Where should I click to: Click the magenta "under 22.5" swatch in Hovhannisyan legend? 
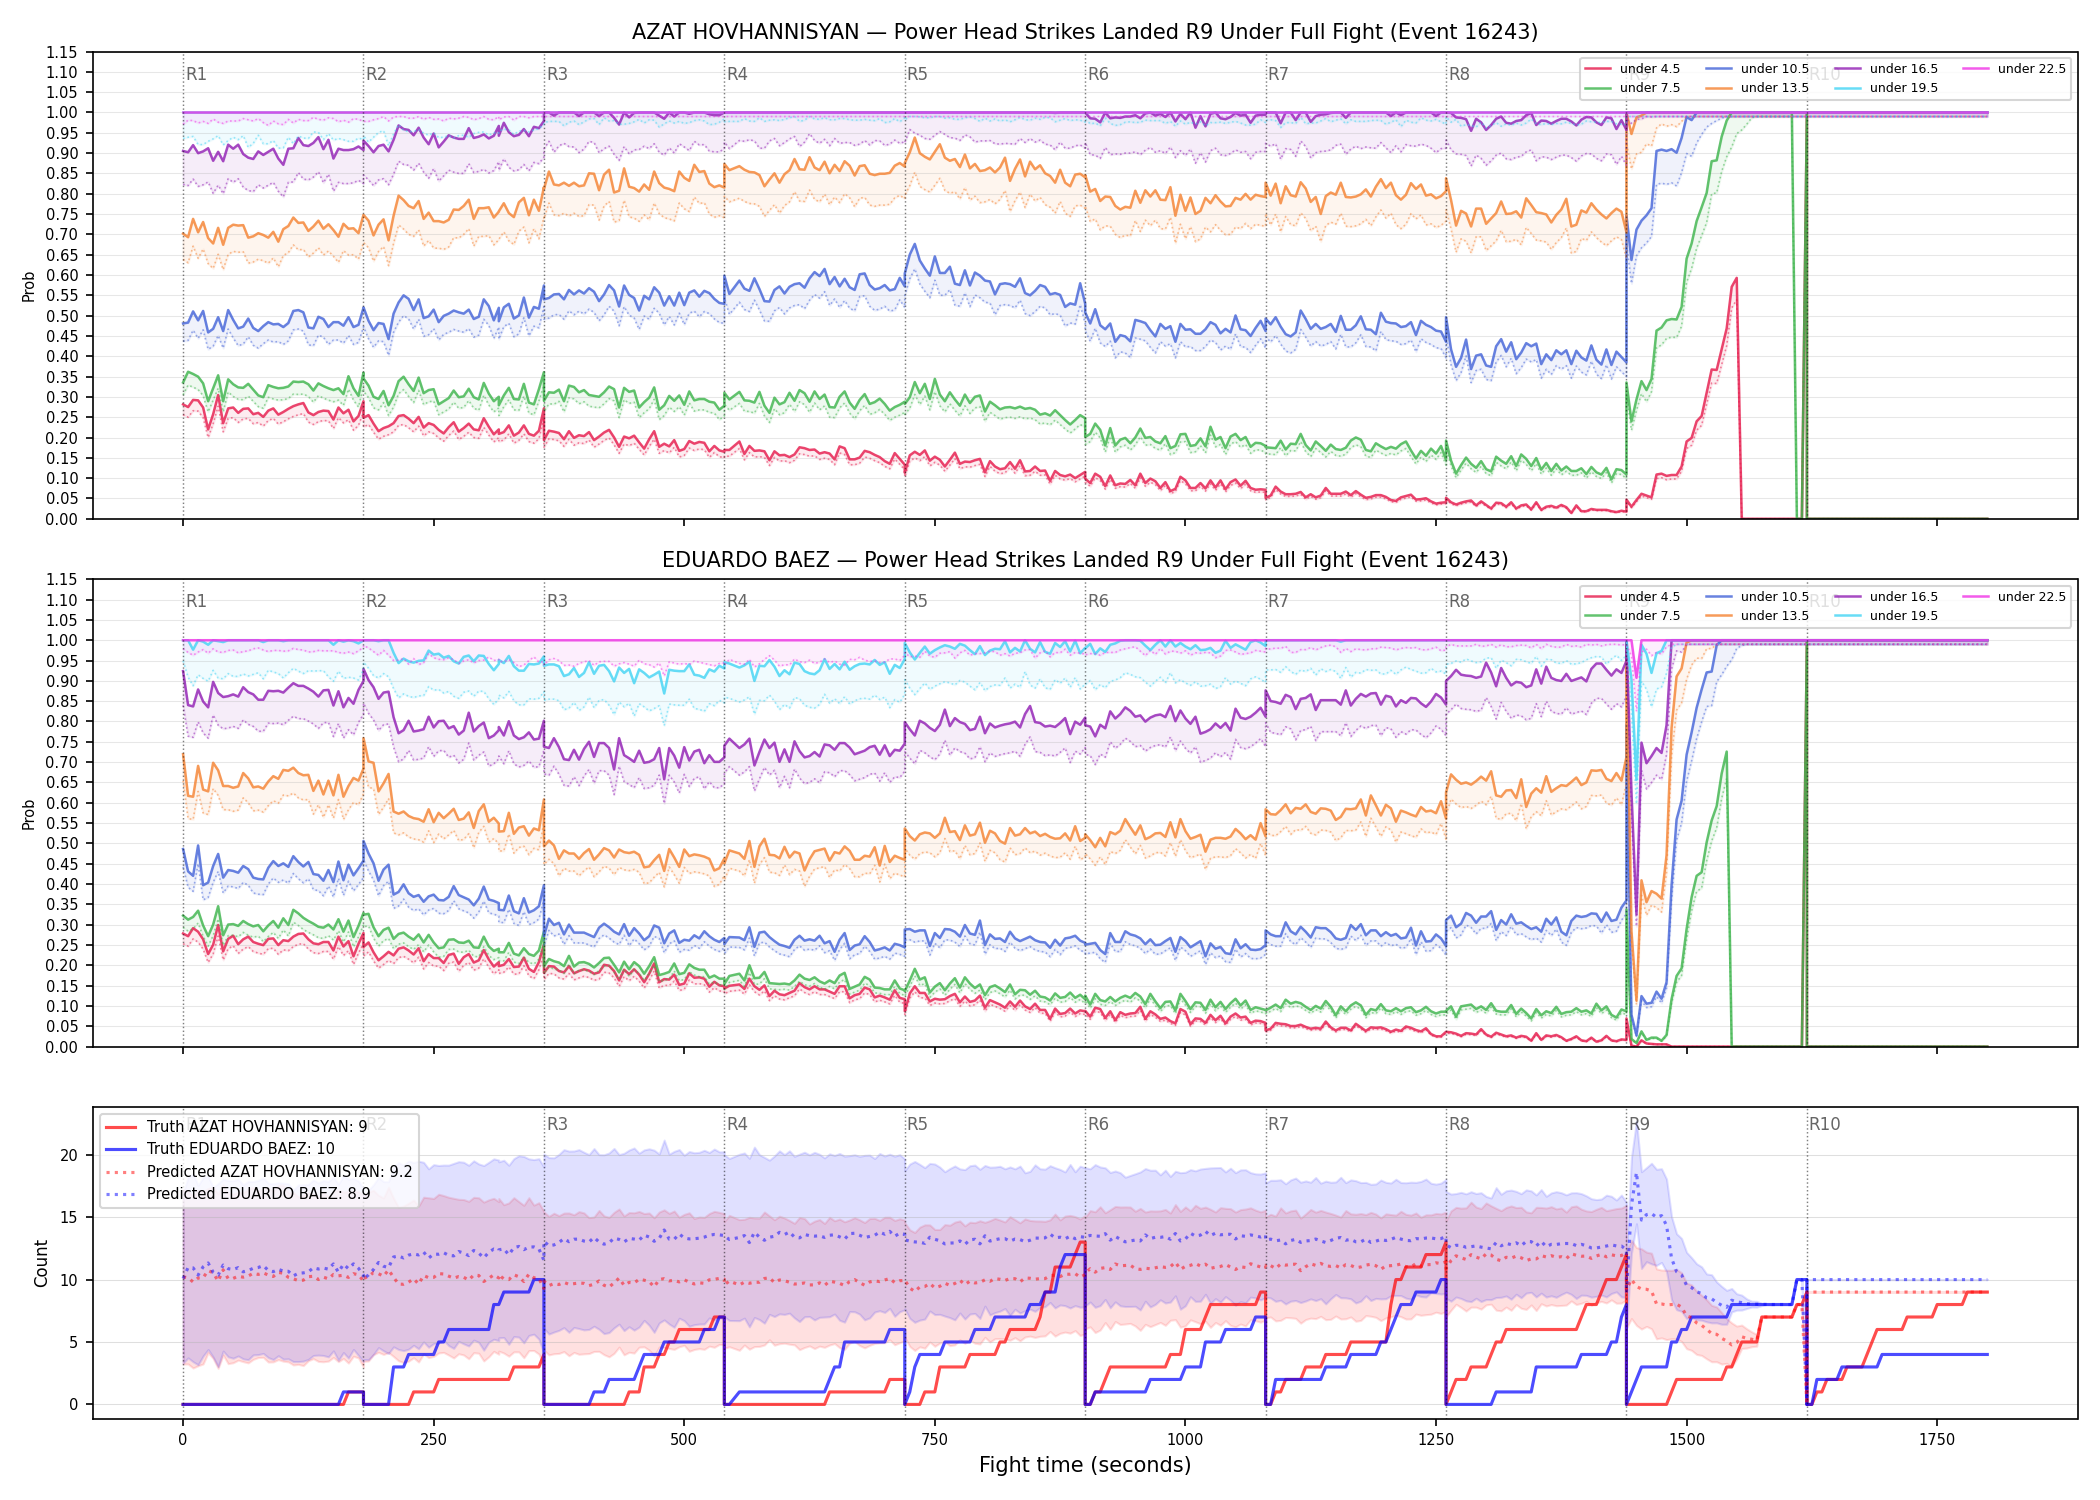1976,69
